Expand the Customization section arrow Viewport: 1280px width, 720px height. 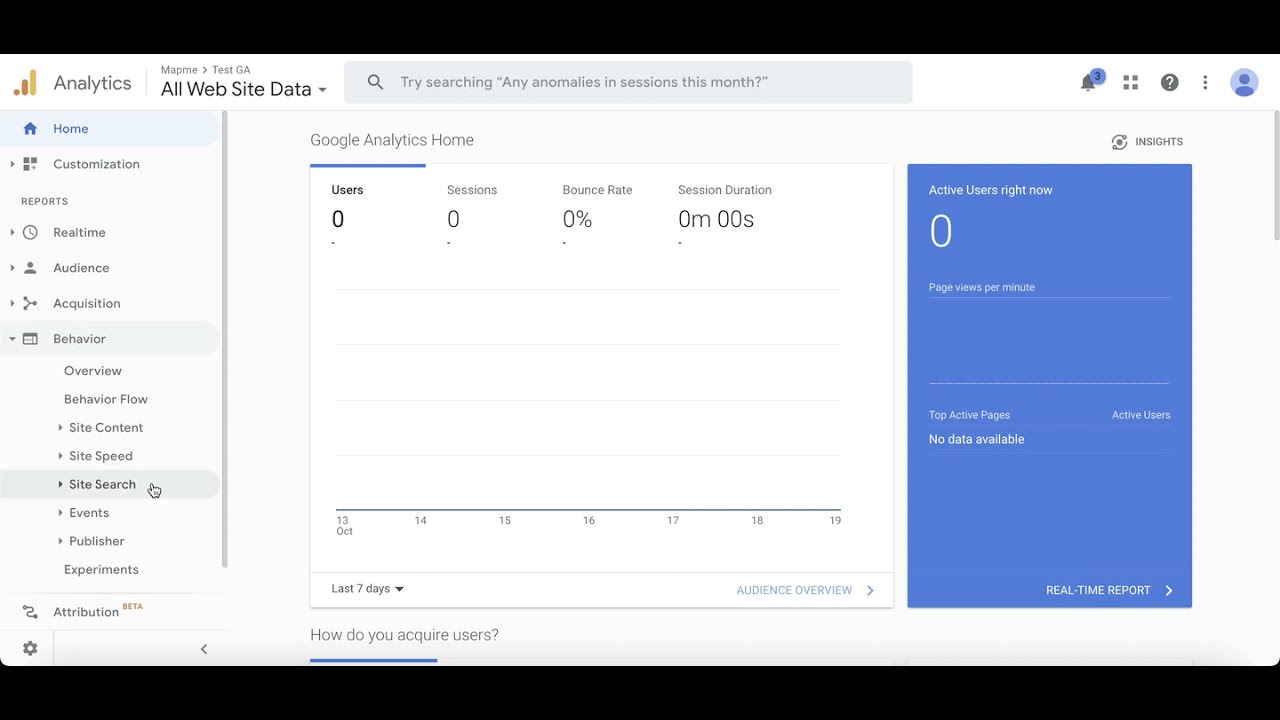12,164
